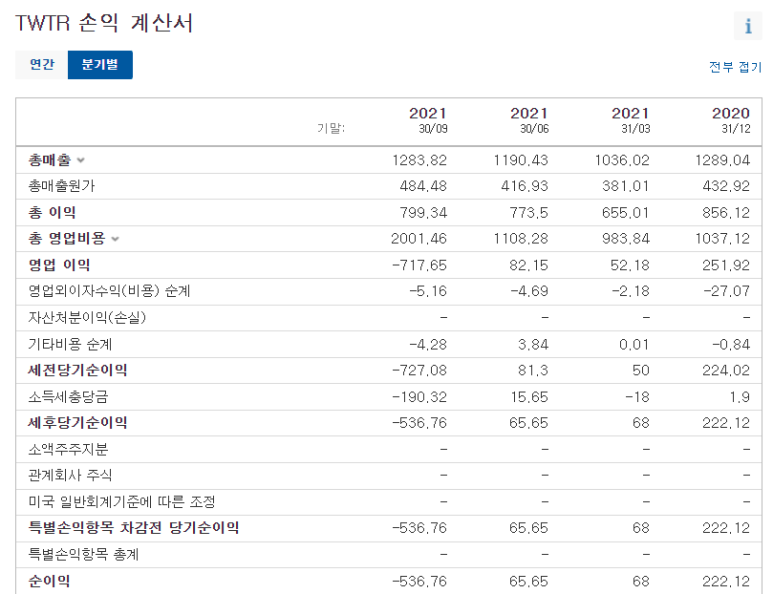Viewport: 773px width, 594px height.
Task: Click the 15.65 tax provision value
Action: 529,397
